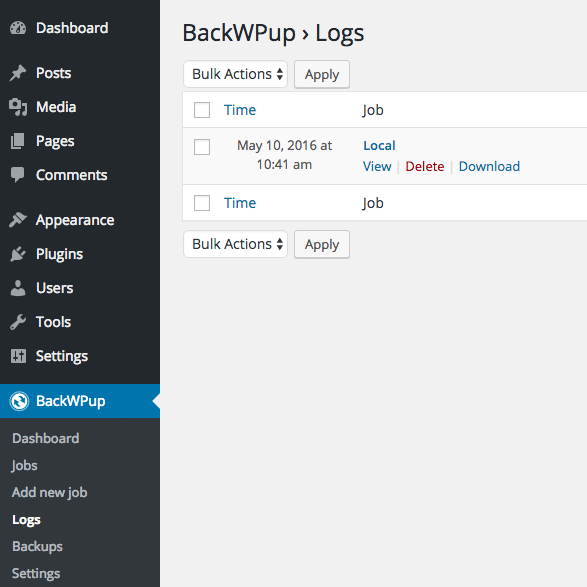Click the 'BackWPup › Logs' page heading
The width and height of the screenshot is (587, 587).
point(273,34)
